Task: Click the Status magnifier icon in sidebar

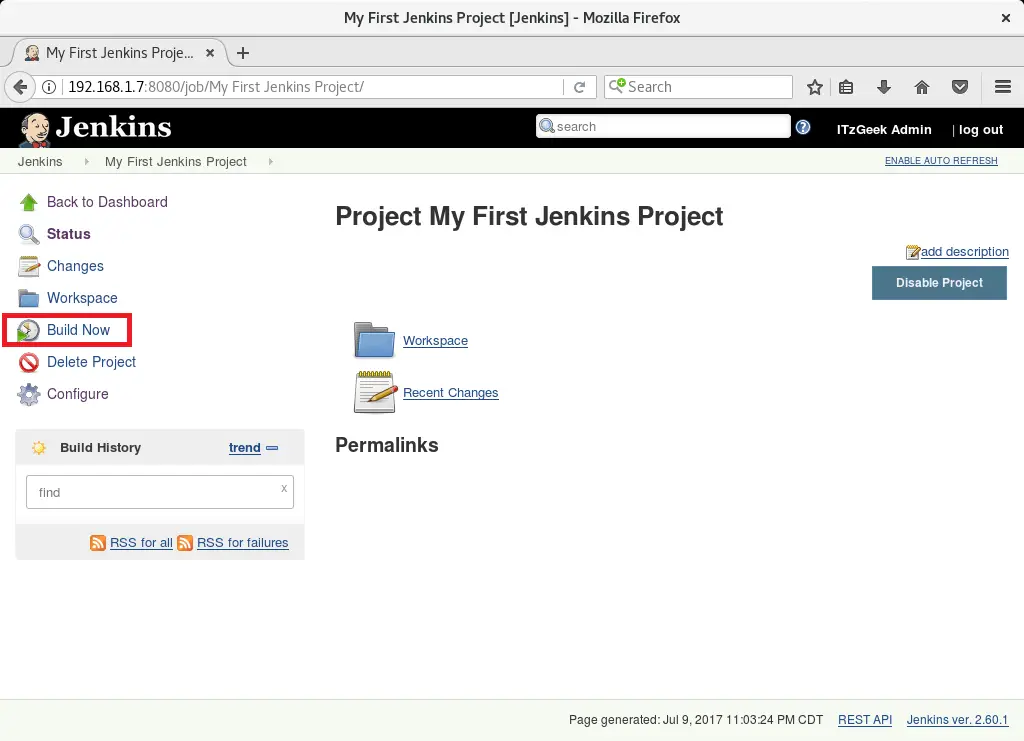Action: pyautogui.click(x=28, y=234)
